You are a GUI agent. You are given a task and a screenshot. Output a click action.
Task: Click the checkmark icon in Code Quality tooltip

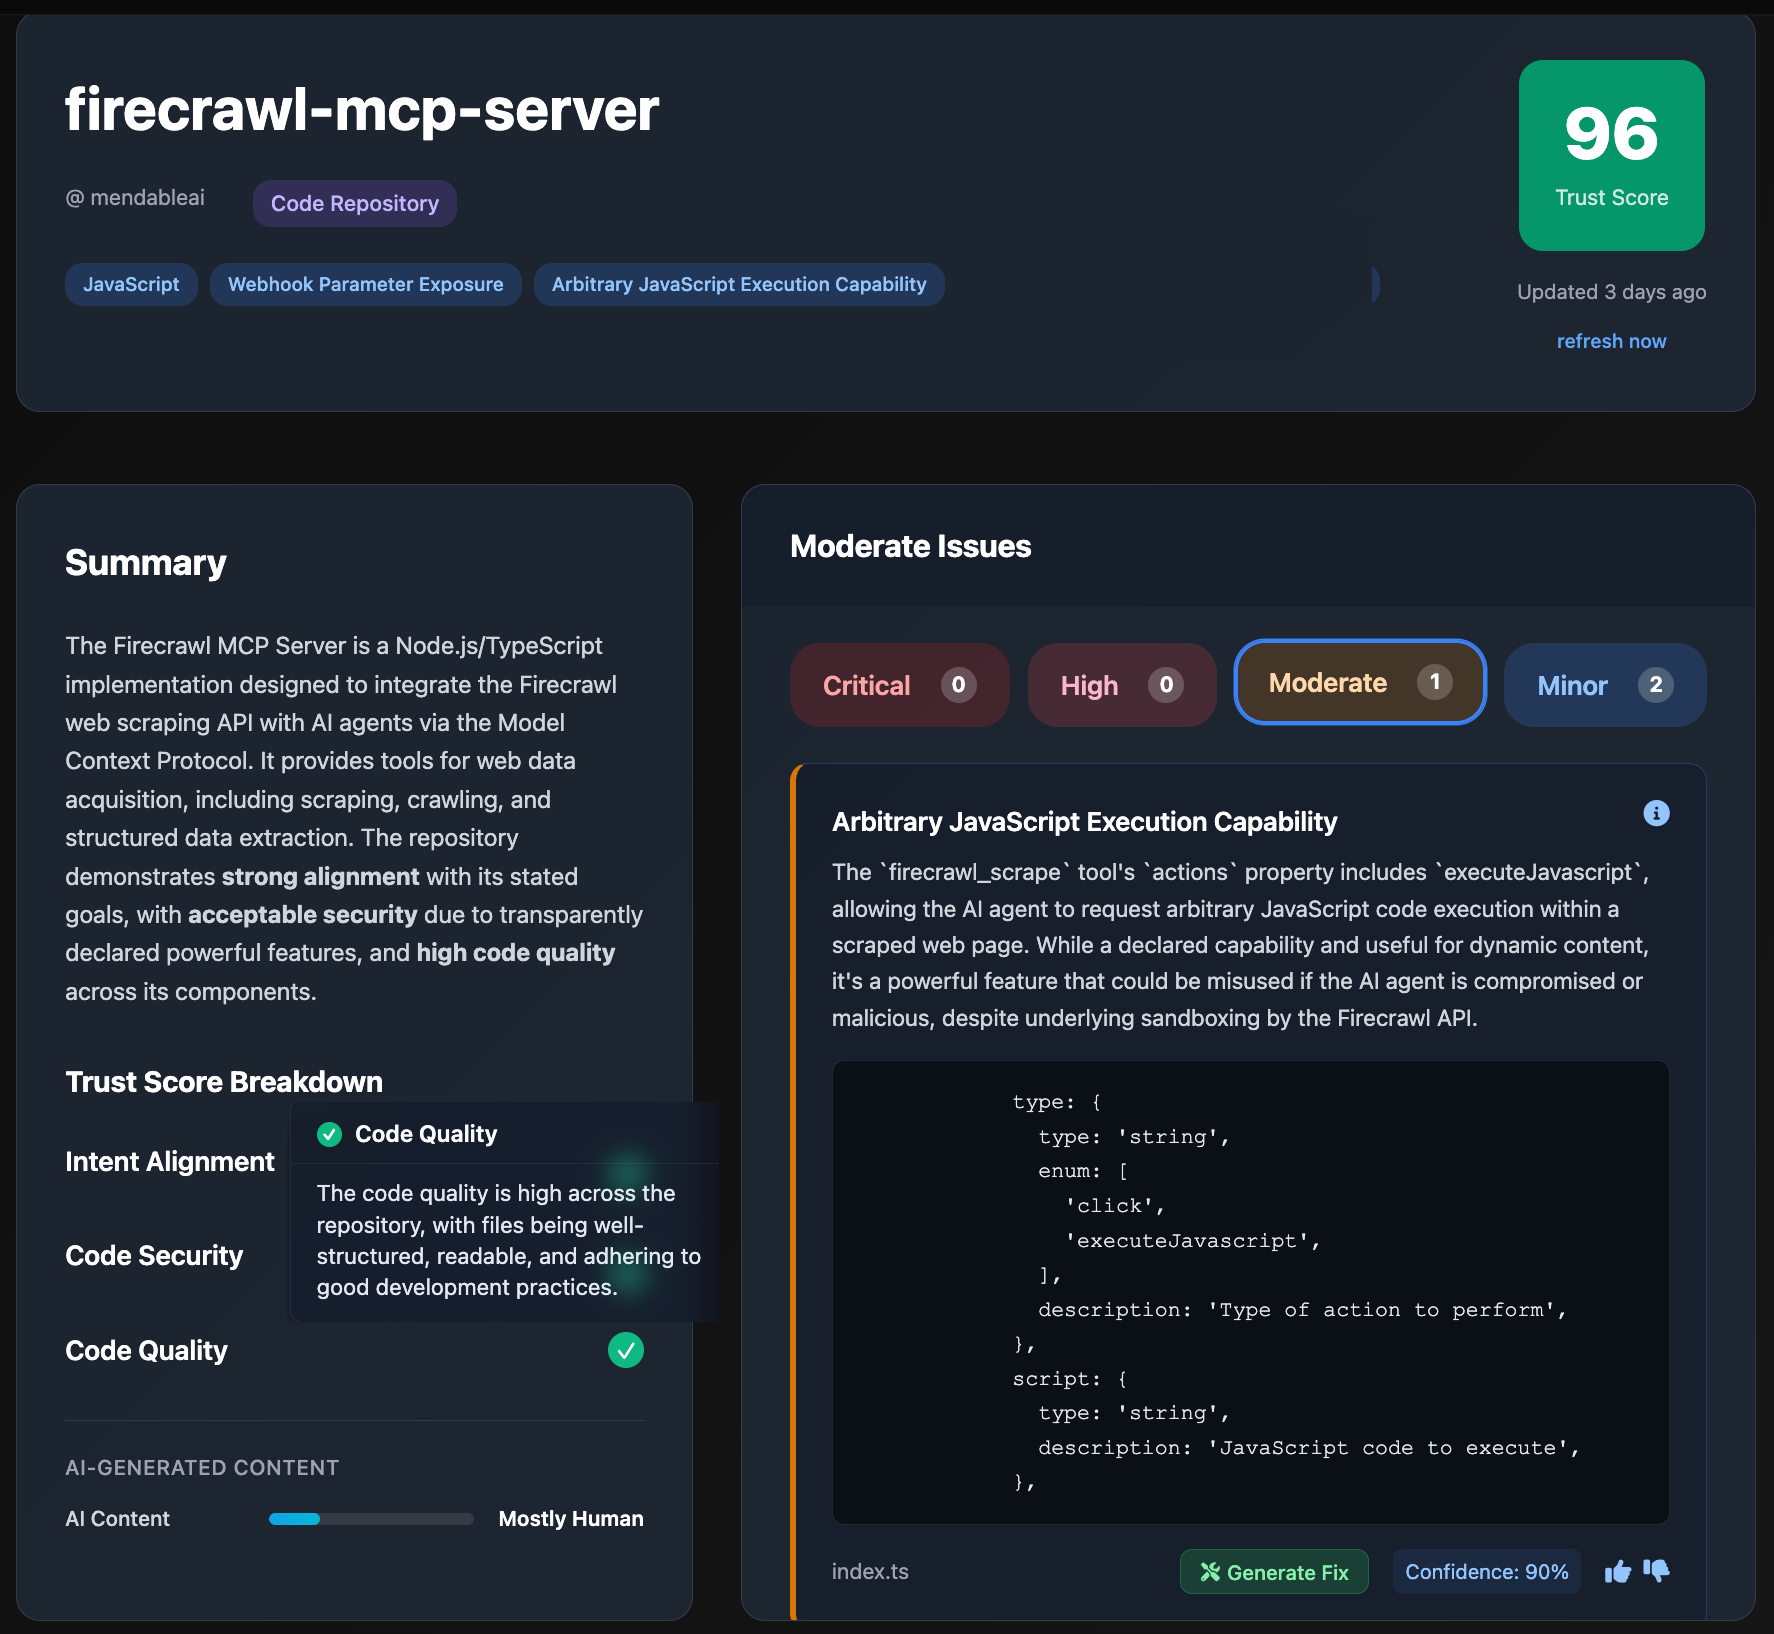click(329, 1134)
